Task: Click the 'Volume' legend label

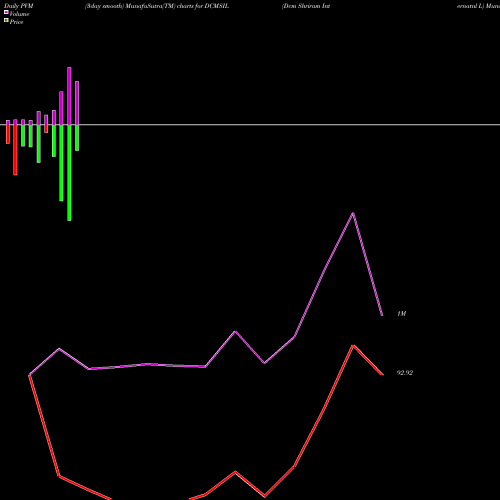Action: tap(19, 14)
